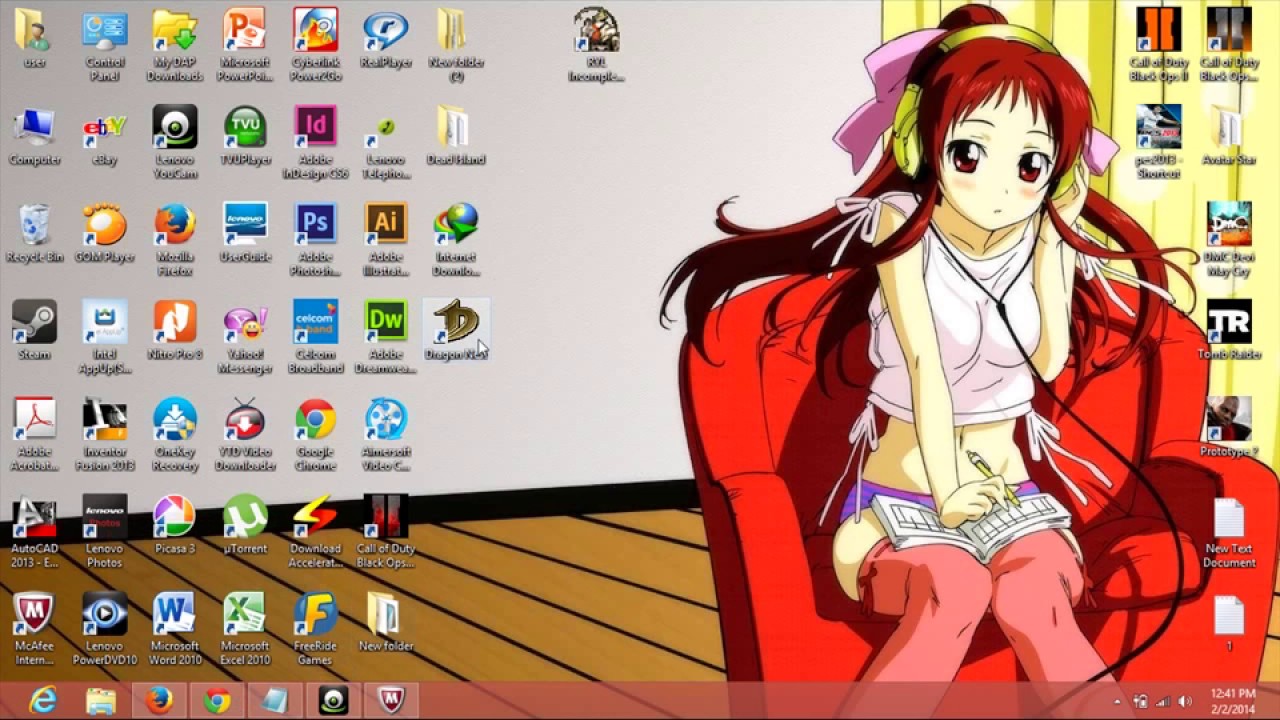Select the Recycle Bin icon
Screen dimensions: 1280x720
coord(35,233)
